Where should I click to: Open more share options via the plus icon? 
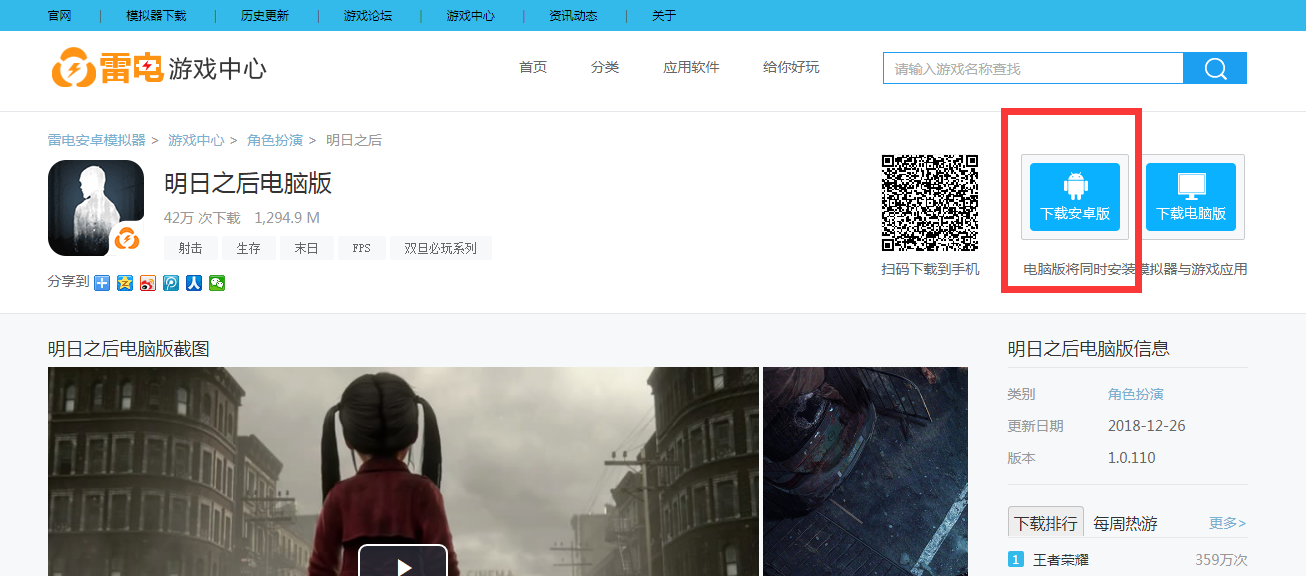click(x=100, y=283)
